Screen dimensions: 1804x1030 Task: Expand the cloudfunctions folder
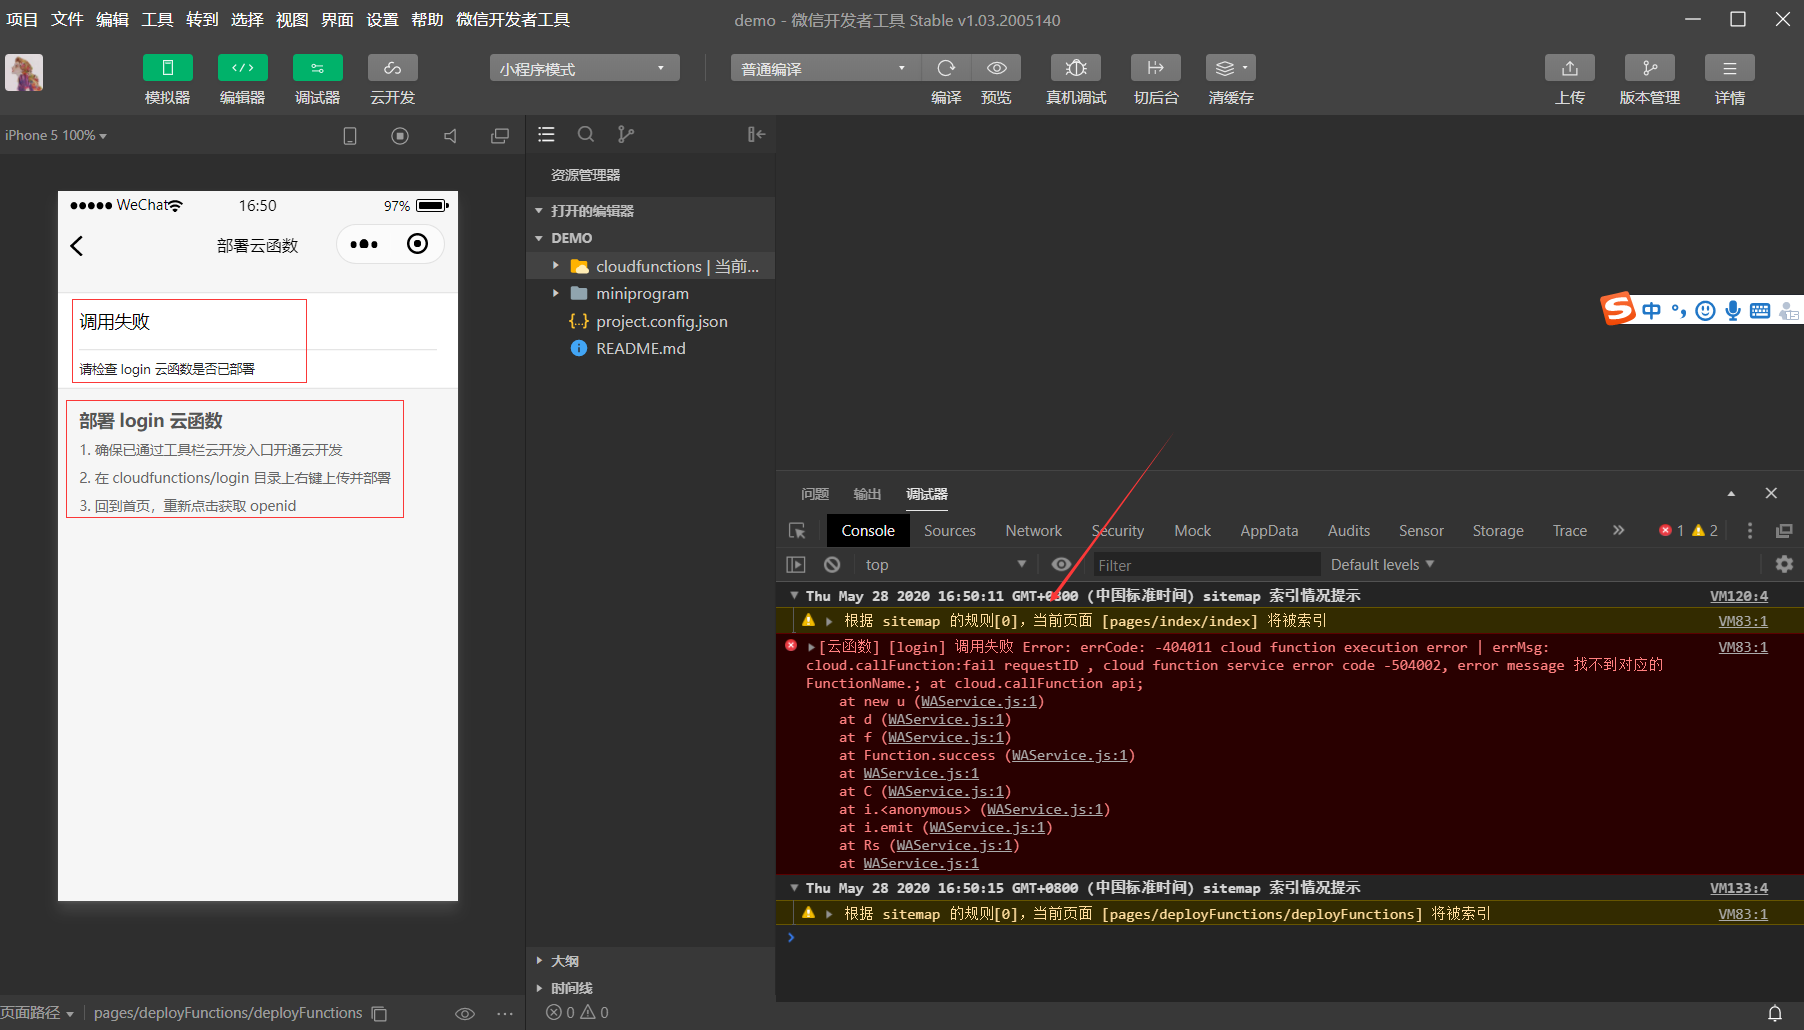[555, 266]
